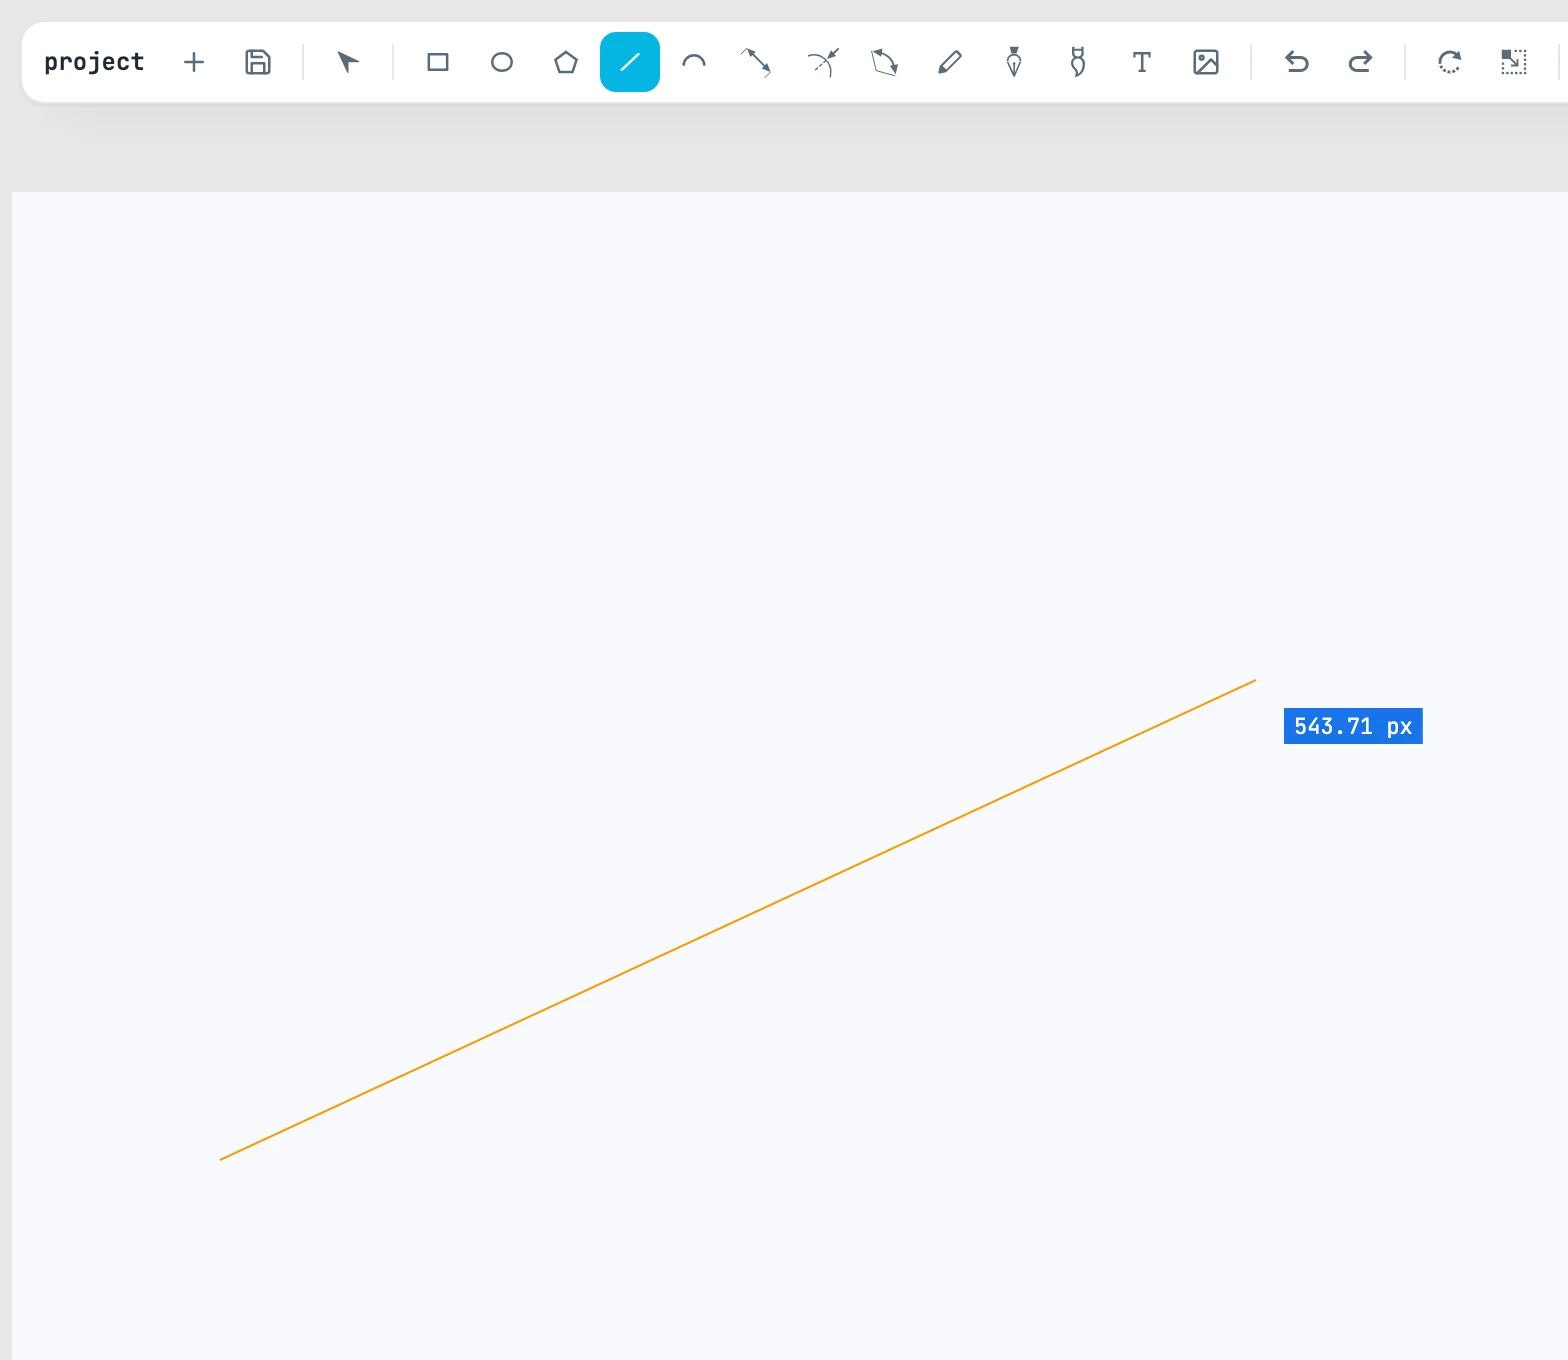Choose the calligraphy brush pen tool
Viewport: 1568px width, 1360px height.
1078,62
